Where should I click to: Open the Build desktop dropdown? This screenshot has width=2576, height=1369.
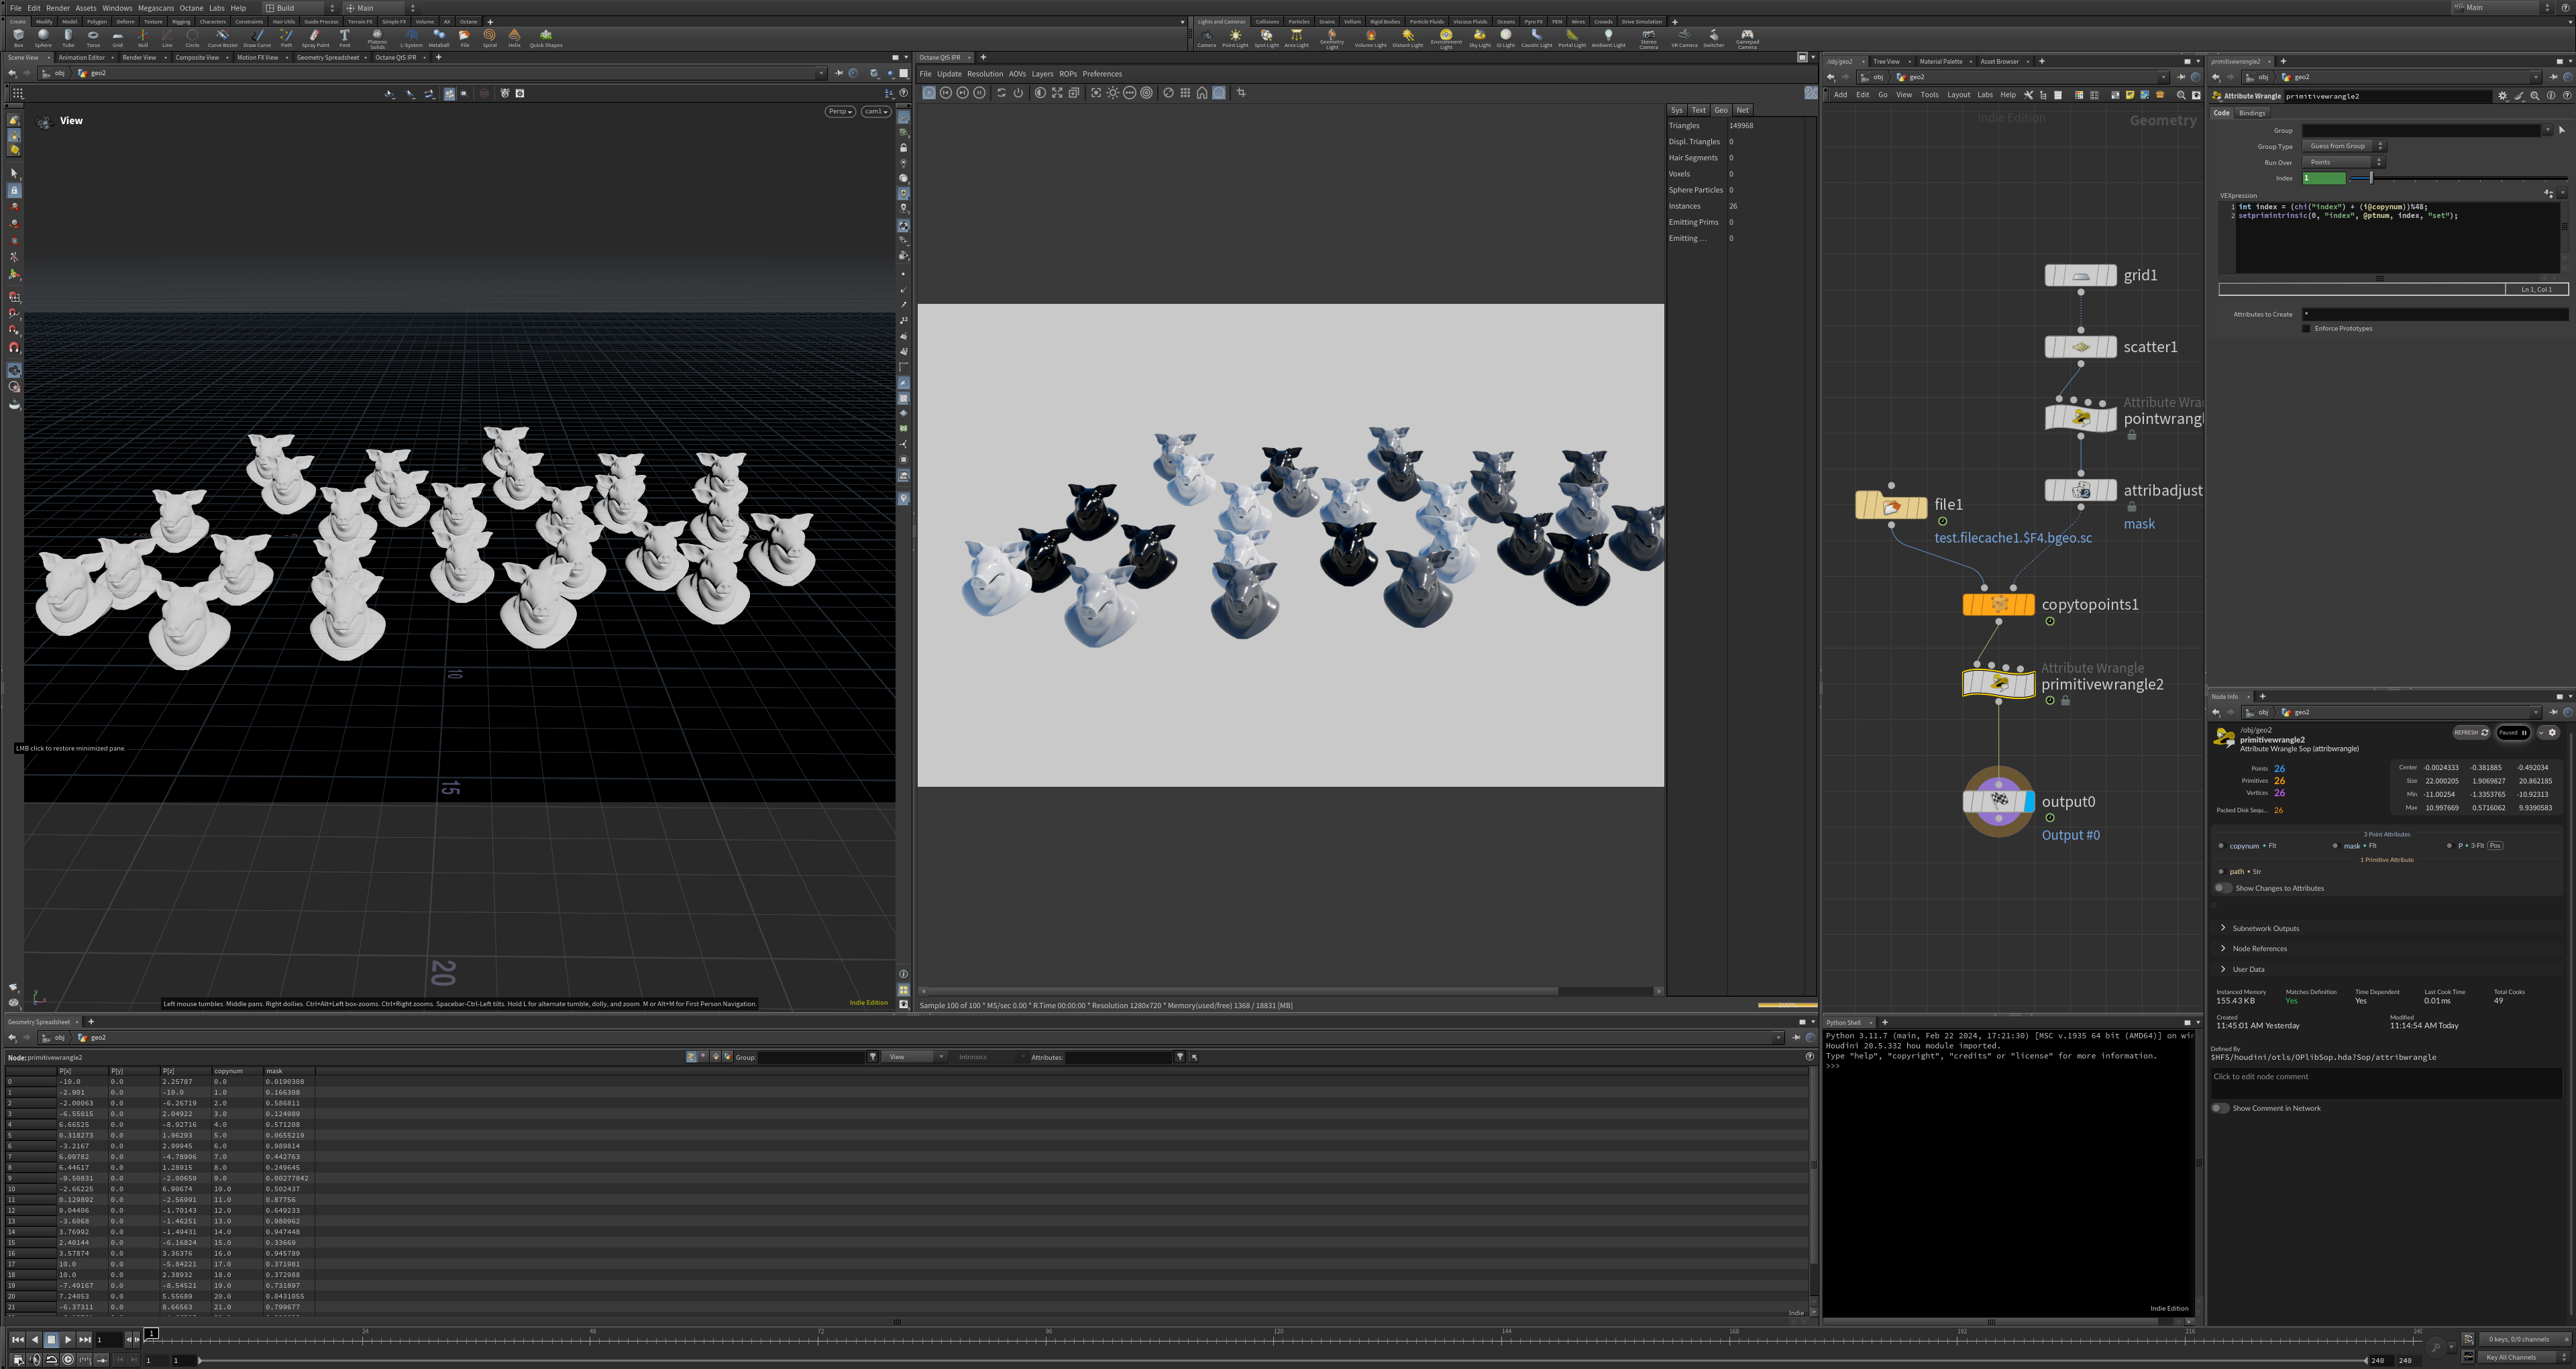coord(300,8)
